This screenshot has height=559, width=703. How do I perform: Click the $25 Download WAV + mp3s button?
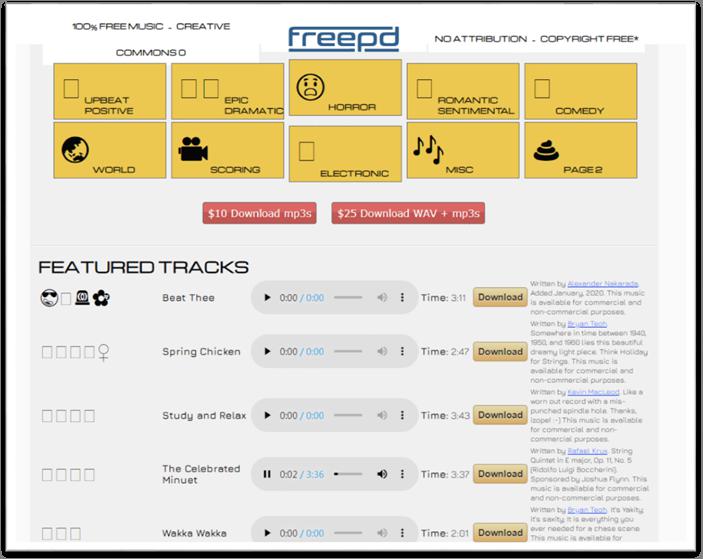pyautogui.click(x=408, y=213)
